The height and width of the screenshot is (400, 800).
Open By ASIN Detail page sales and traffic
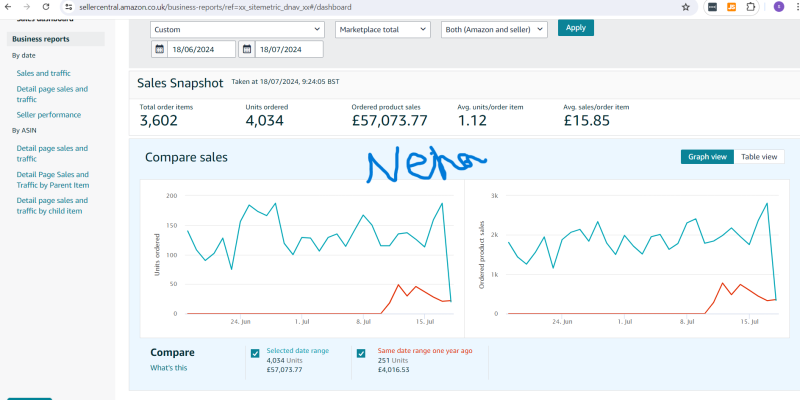click(52, 154)
